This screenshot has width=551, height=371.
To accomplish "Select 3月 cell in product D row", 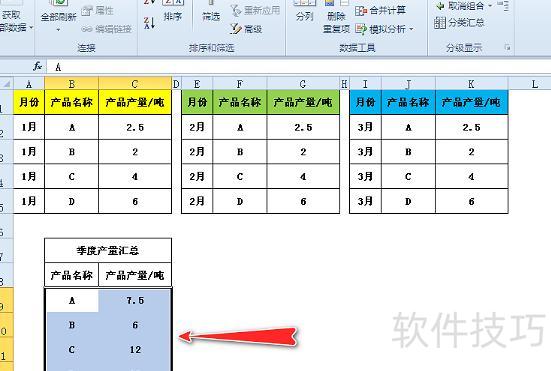I will tap(365, 201).
